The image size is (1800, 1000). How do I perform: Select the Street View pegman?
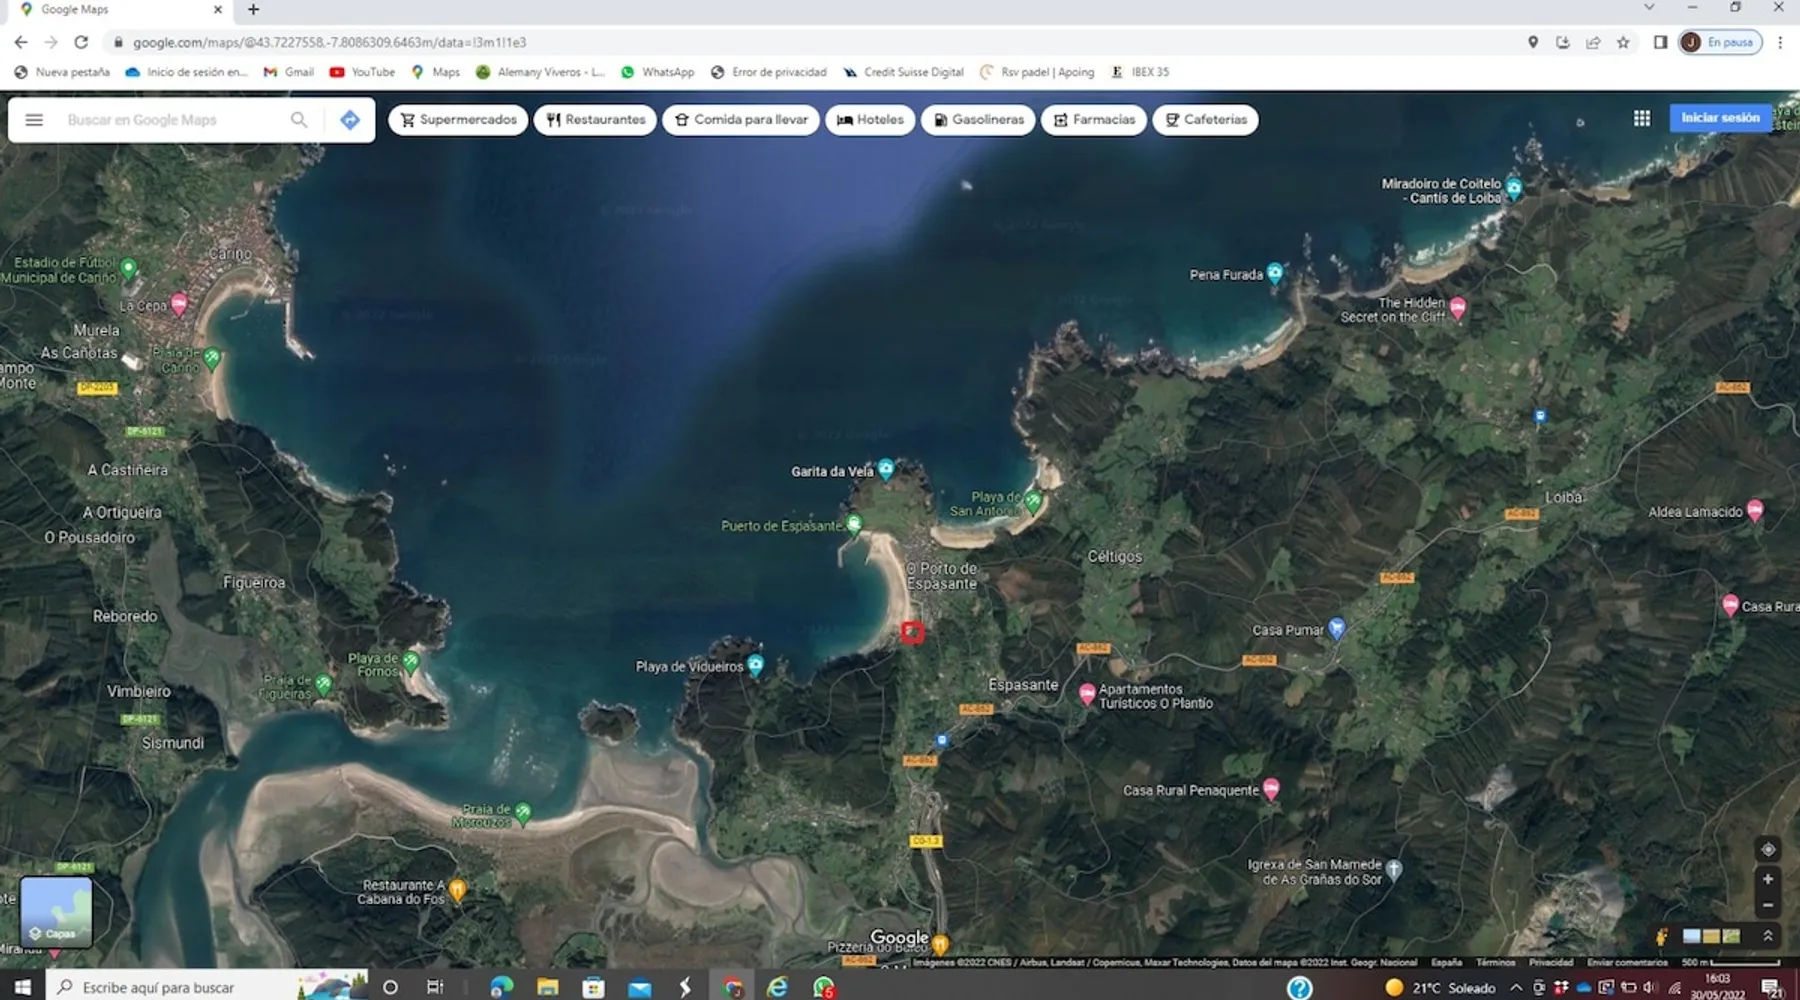point(1661,937)
